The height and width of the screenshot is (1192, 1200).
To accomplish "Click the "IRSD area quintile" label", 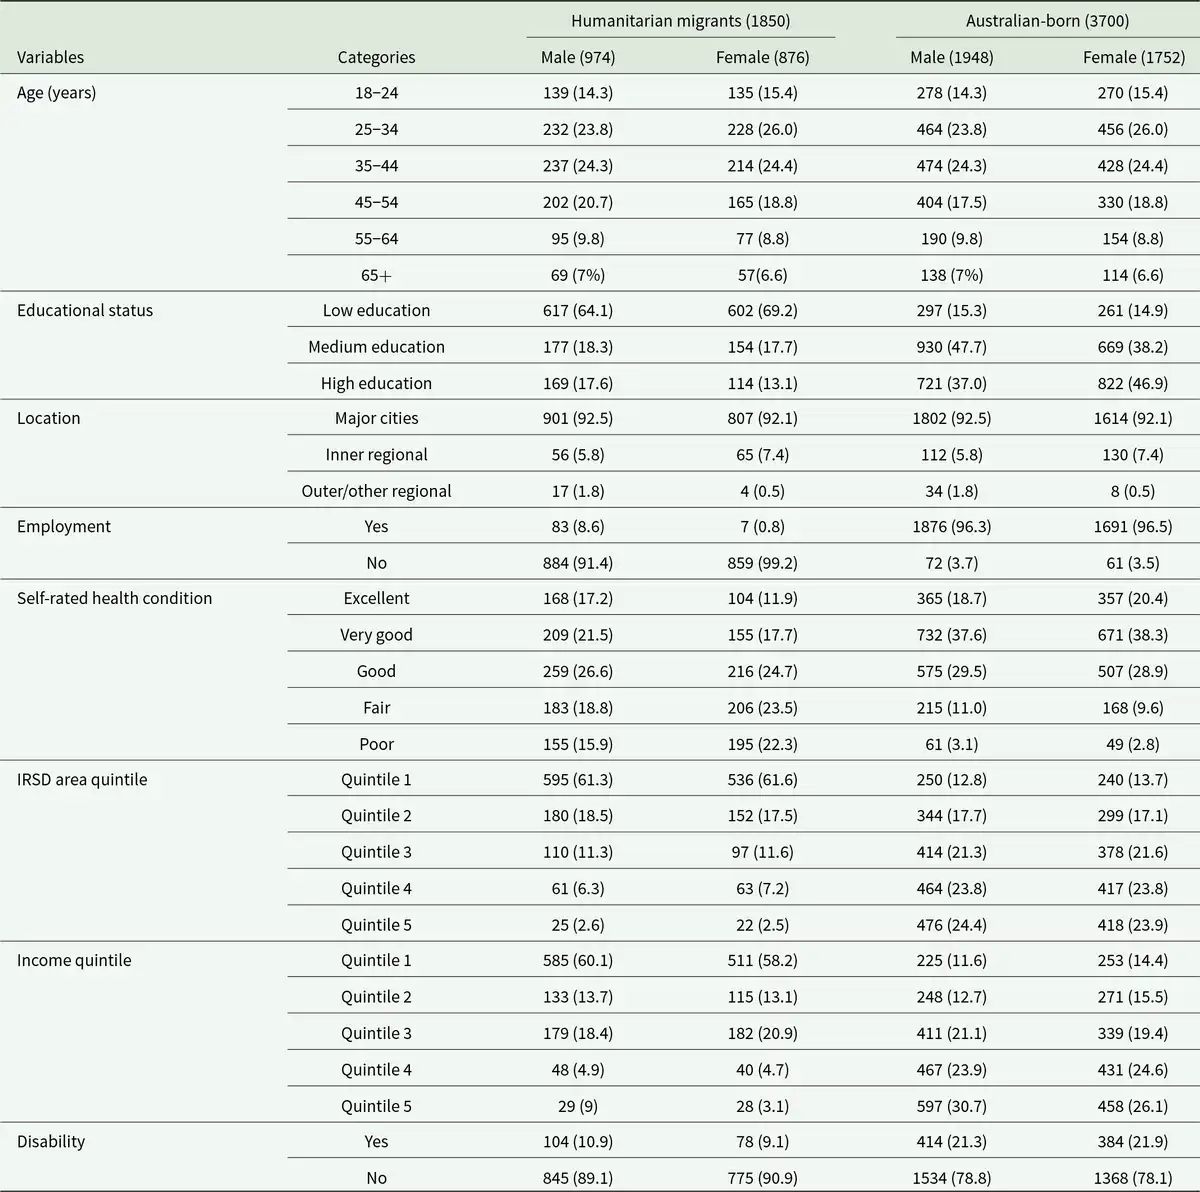I will pos(82,780).
